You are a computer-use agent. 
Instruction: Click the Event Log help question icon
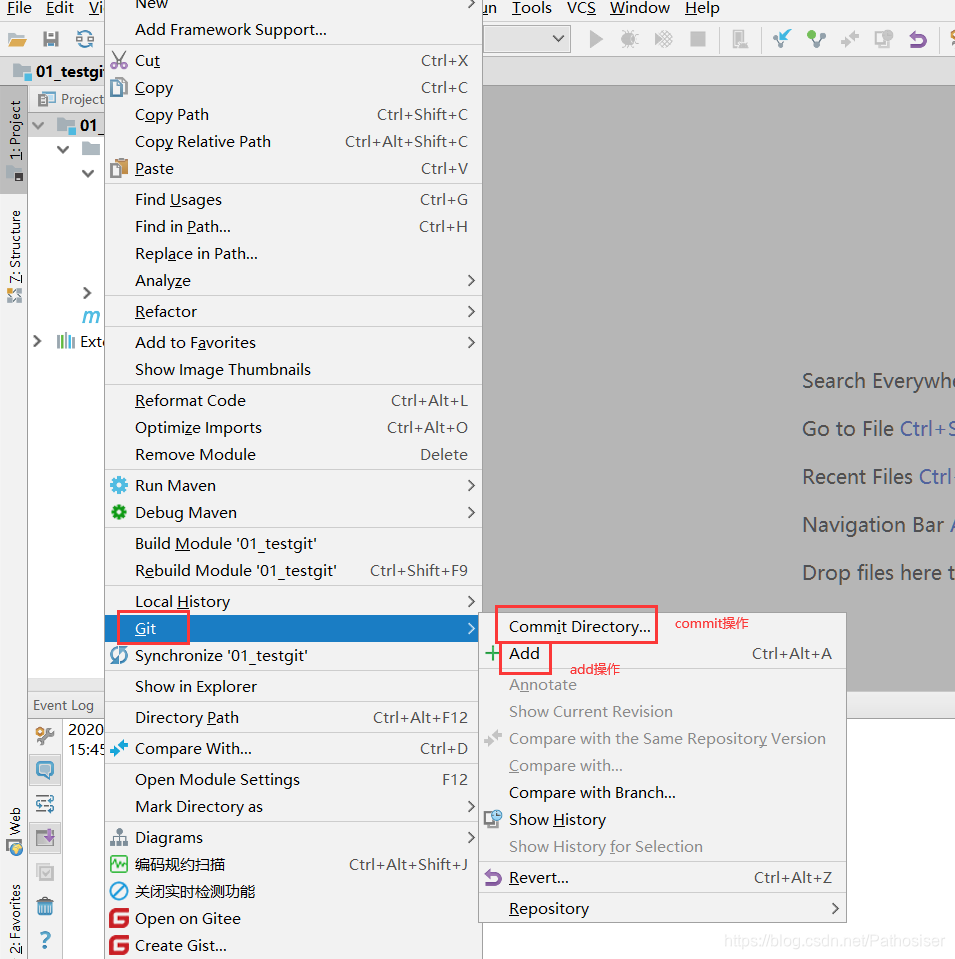45,940
